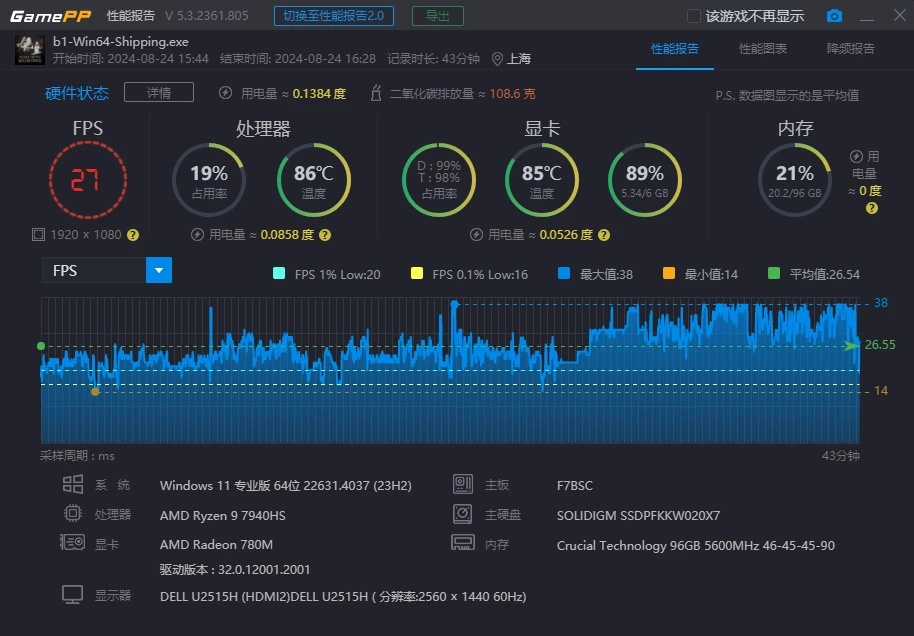The width and height of the screenshot is (914, 636).
Task: Click the 硬件状态 heading
Action: click(77, 93)
